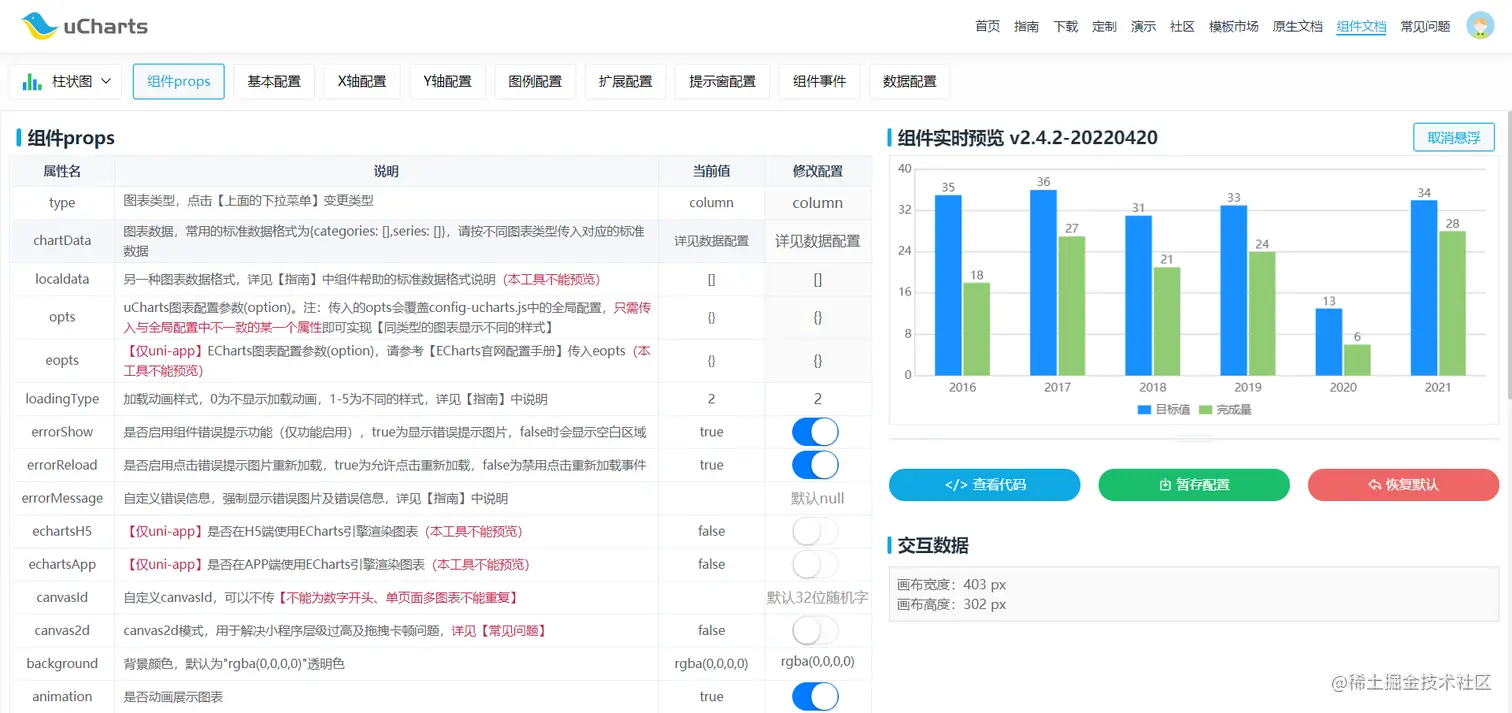This screenshot has height=713, width=1512.
Task: Switch to 基本配置 tab
Action: click(274, 82)
